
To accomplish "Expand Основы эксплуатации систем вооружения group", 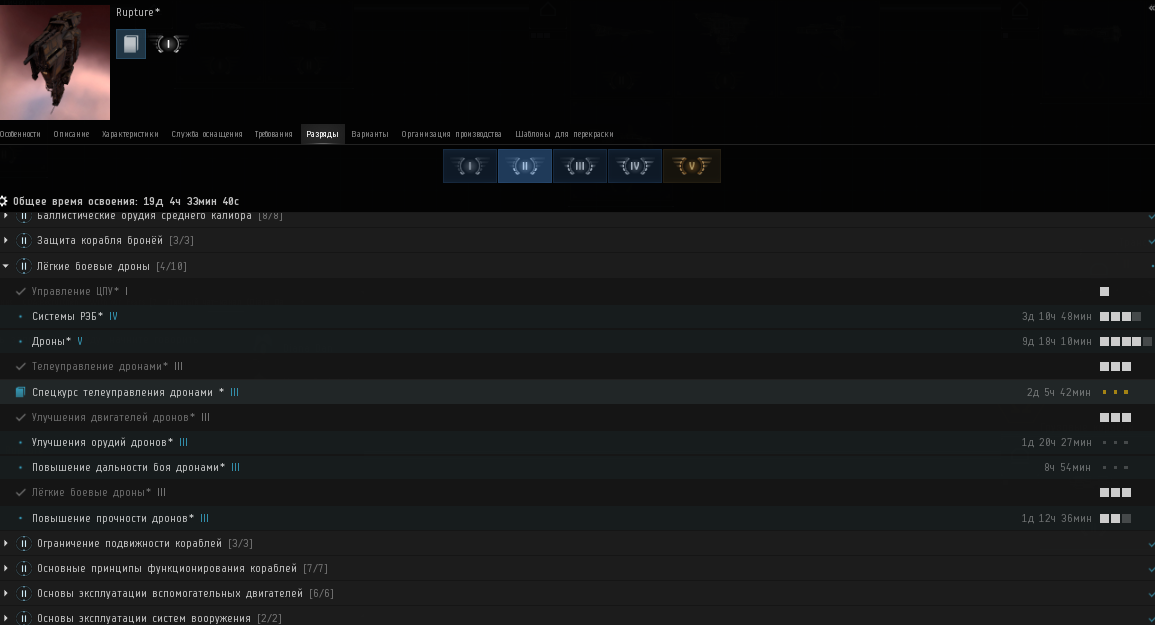I will coord(6,618).
